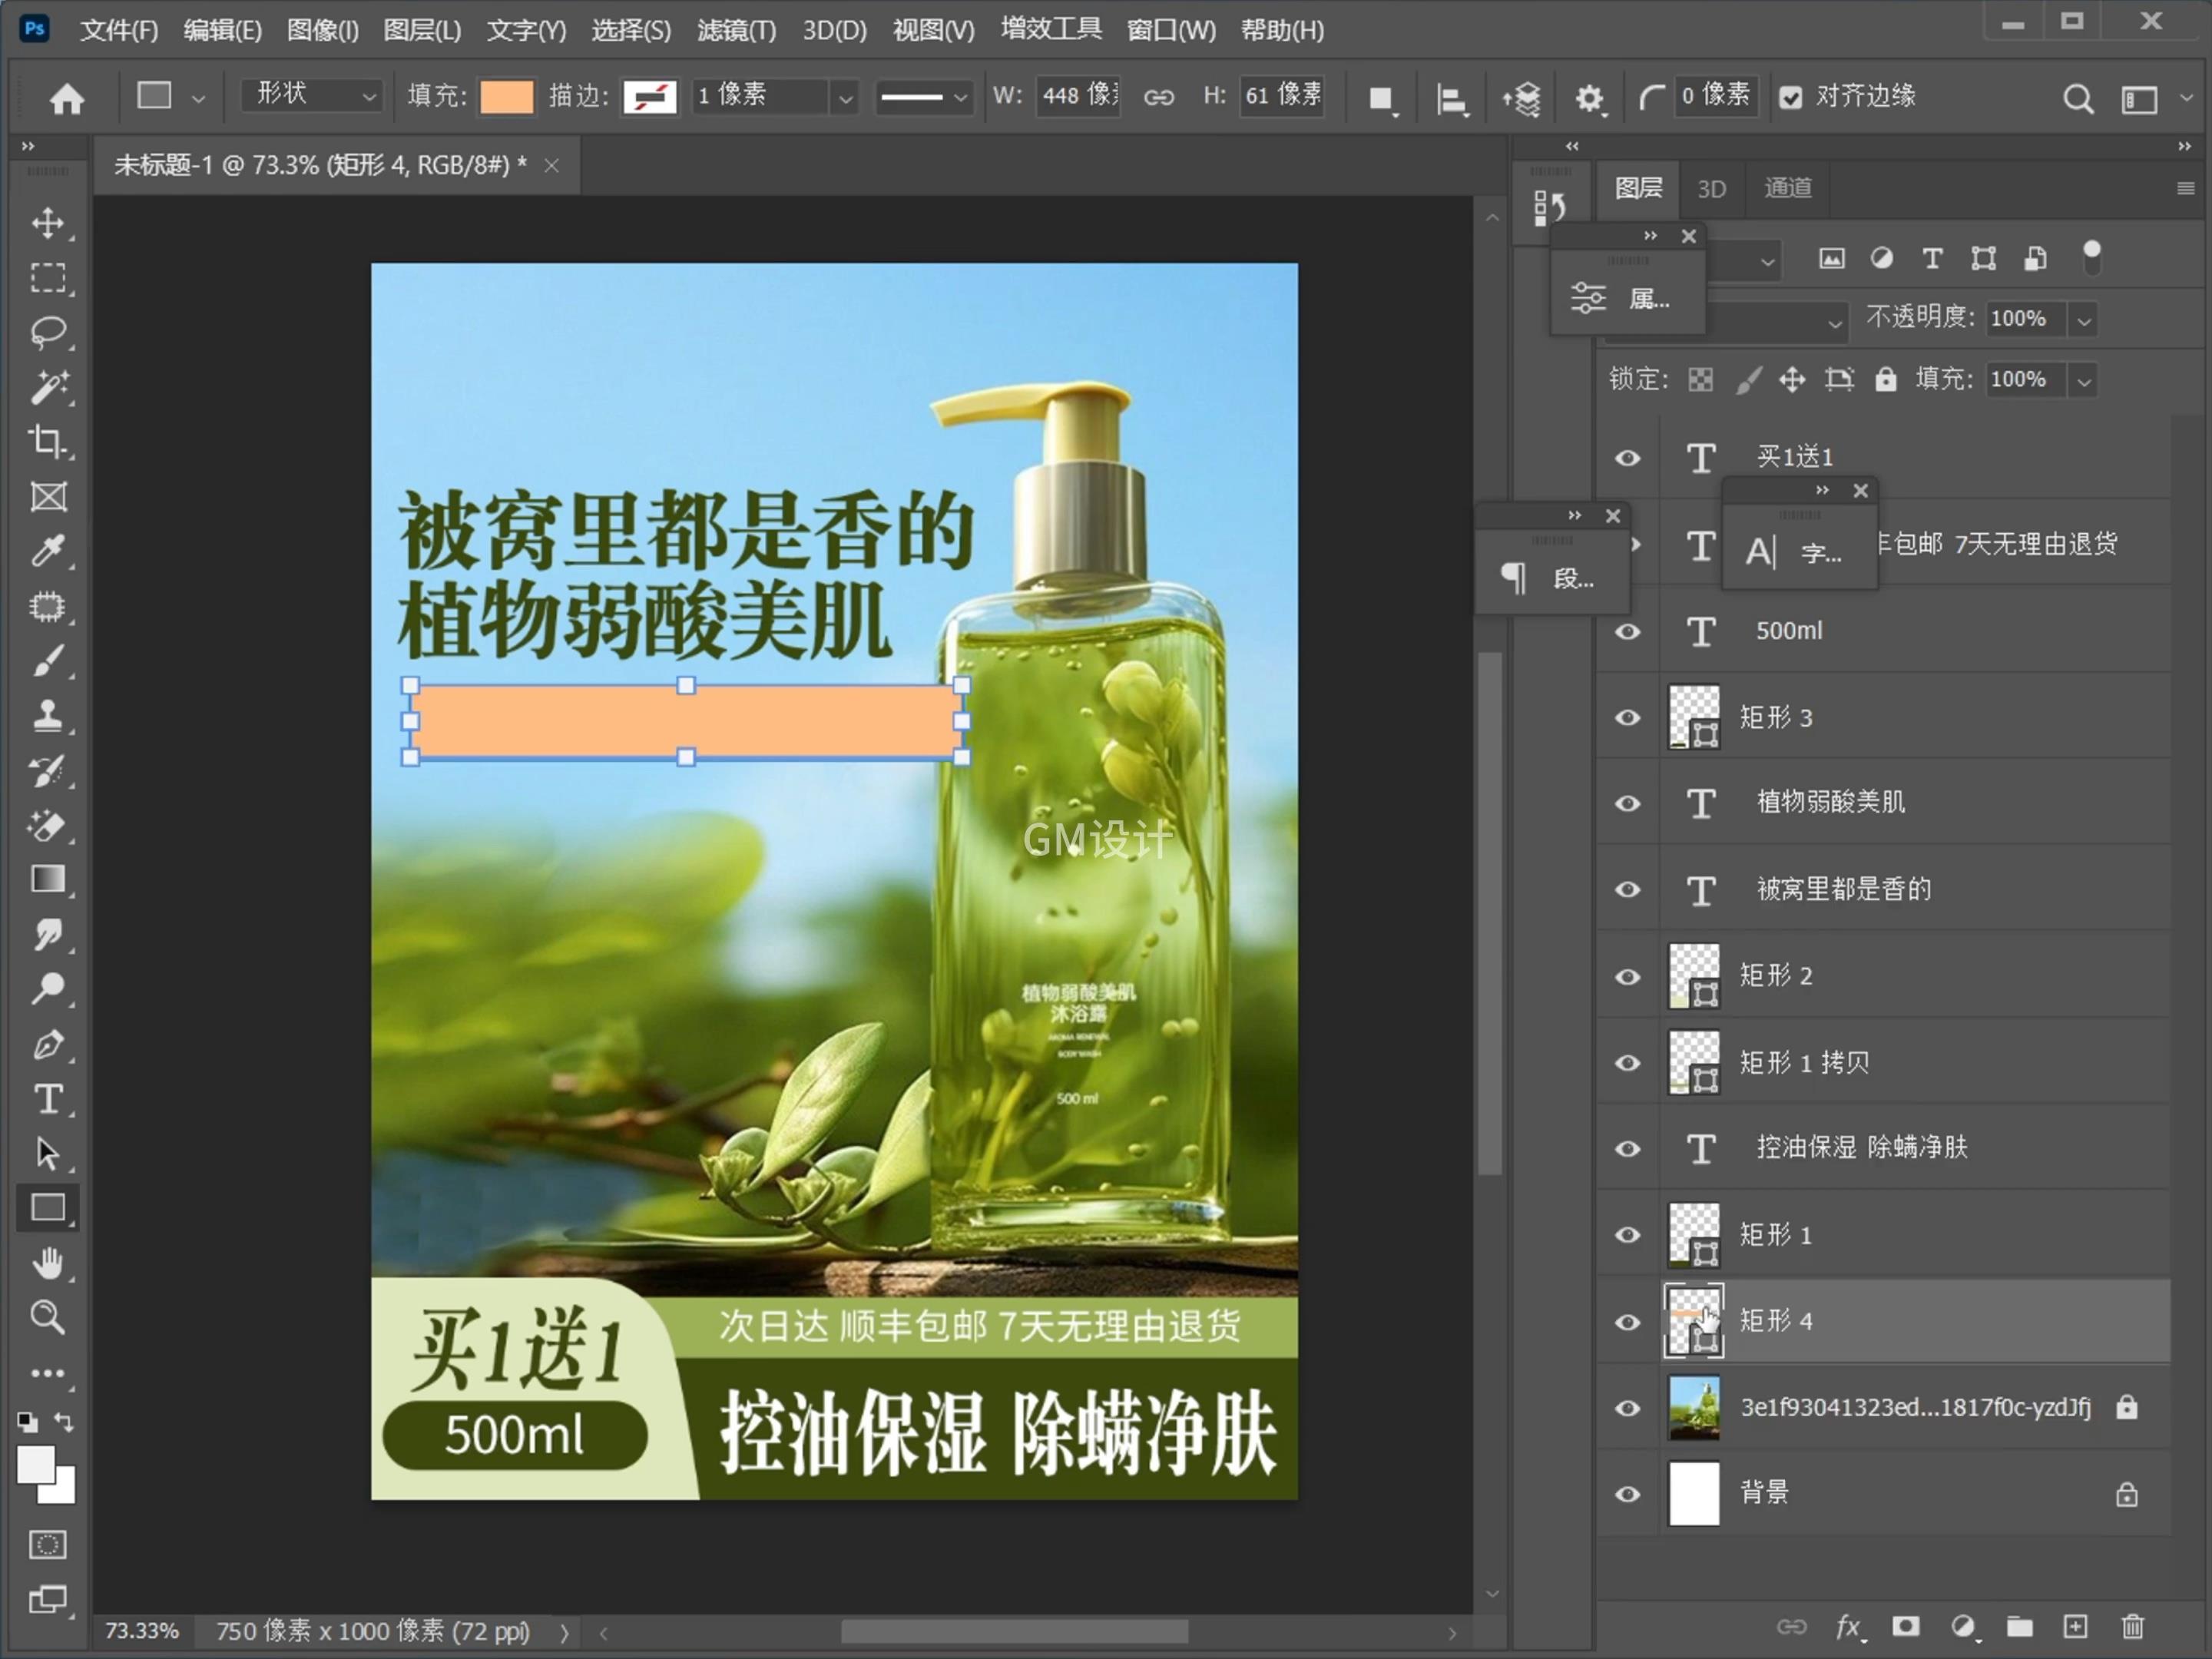Click the delete layer trash icon
2212x1659 pixels.
(2132, 1627)
